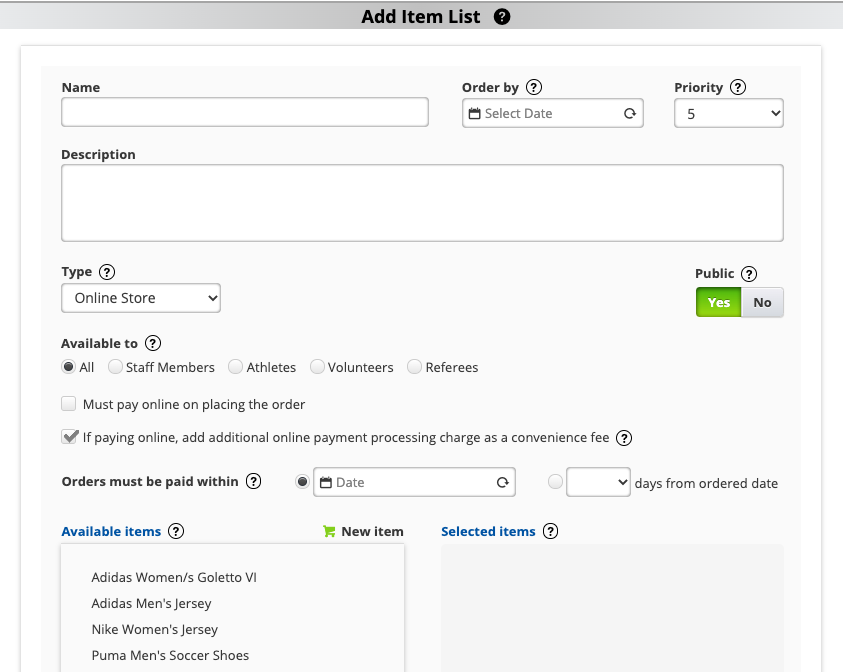The height and width of the screenshot is (672, 843).
Task: Click the refresh icon in Select Date field
Action: coord(630,113)
